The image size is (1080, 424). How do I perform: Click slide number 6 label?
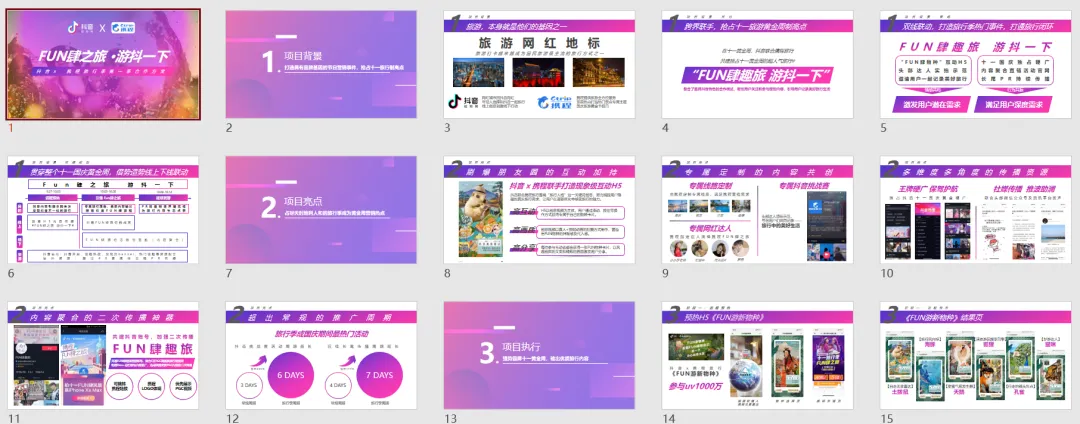pos(11,273)
